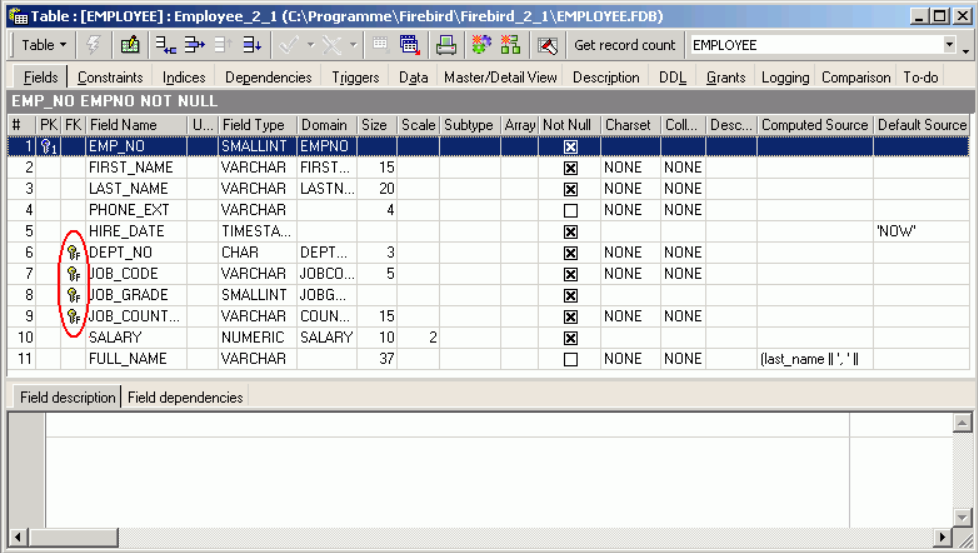This screenshot has width=978, height=553.
Task: Toggle Not Null checkbox for FULL_NAME
Action: coord(570,359)
